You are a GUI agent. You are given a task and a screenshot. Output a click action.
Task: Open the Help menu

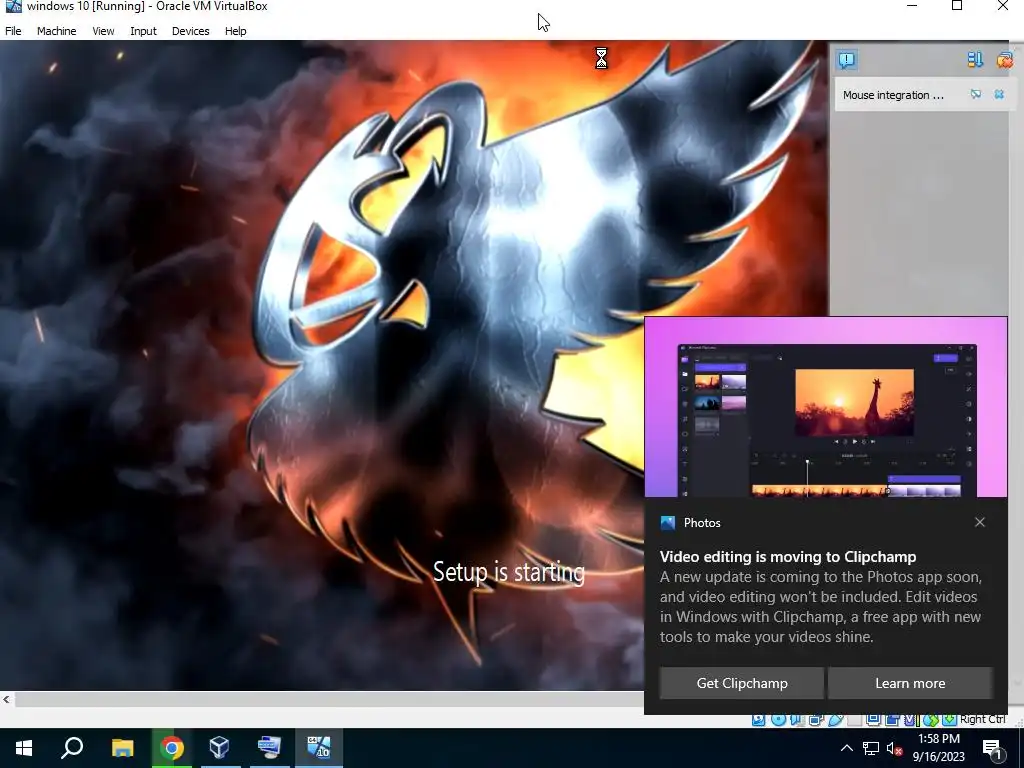click(x=235, y=31)
